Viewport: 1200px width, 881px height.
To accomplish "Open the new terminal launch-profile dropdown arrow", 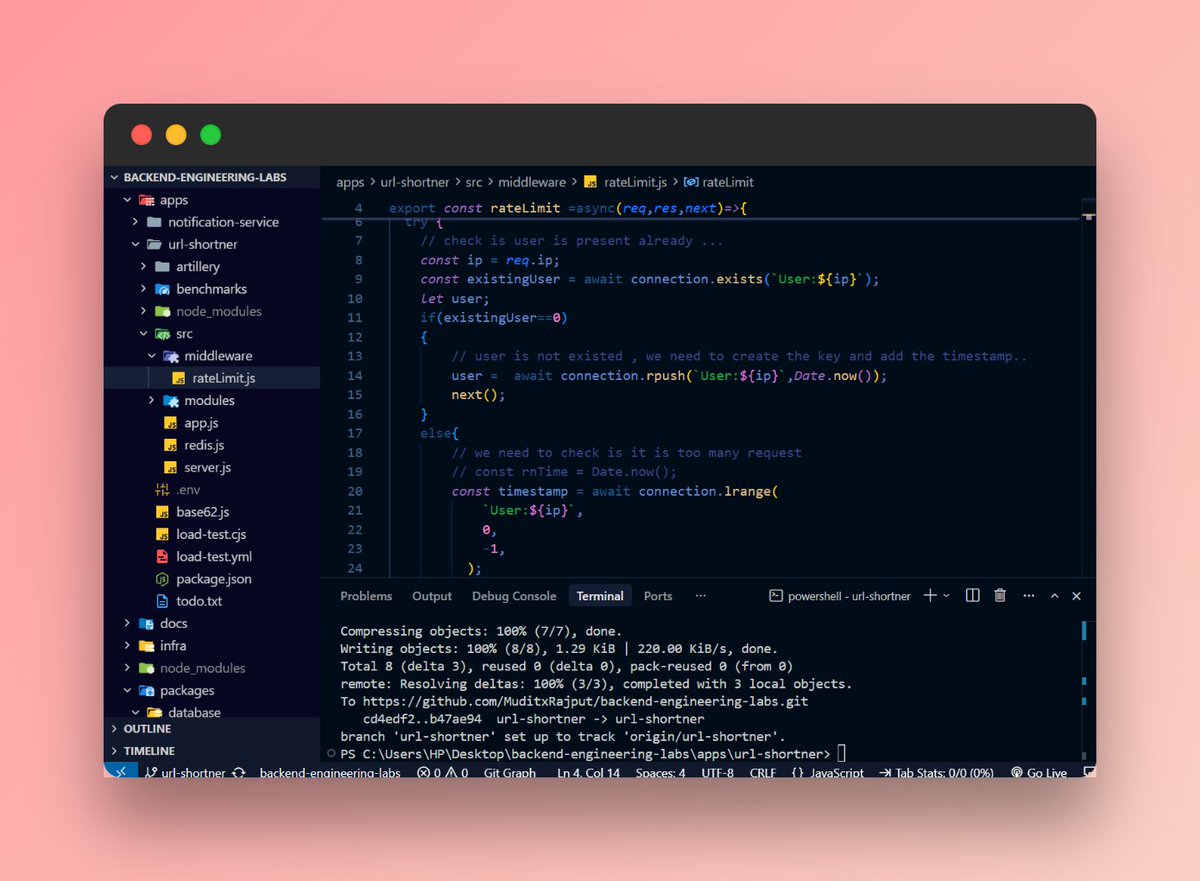I will (946, 596).
